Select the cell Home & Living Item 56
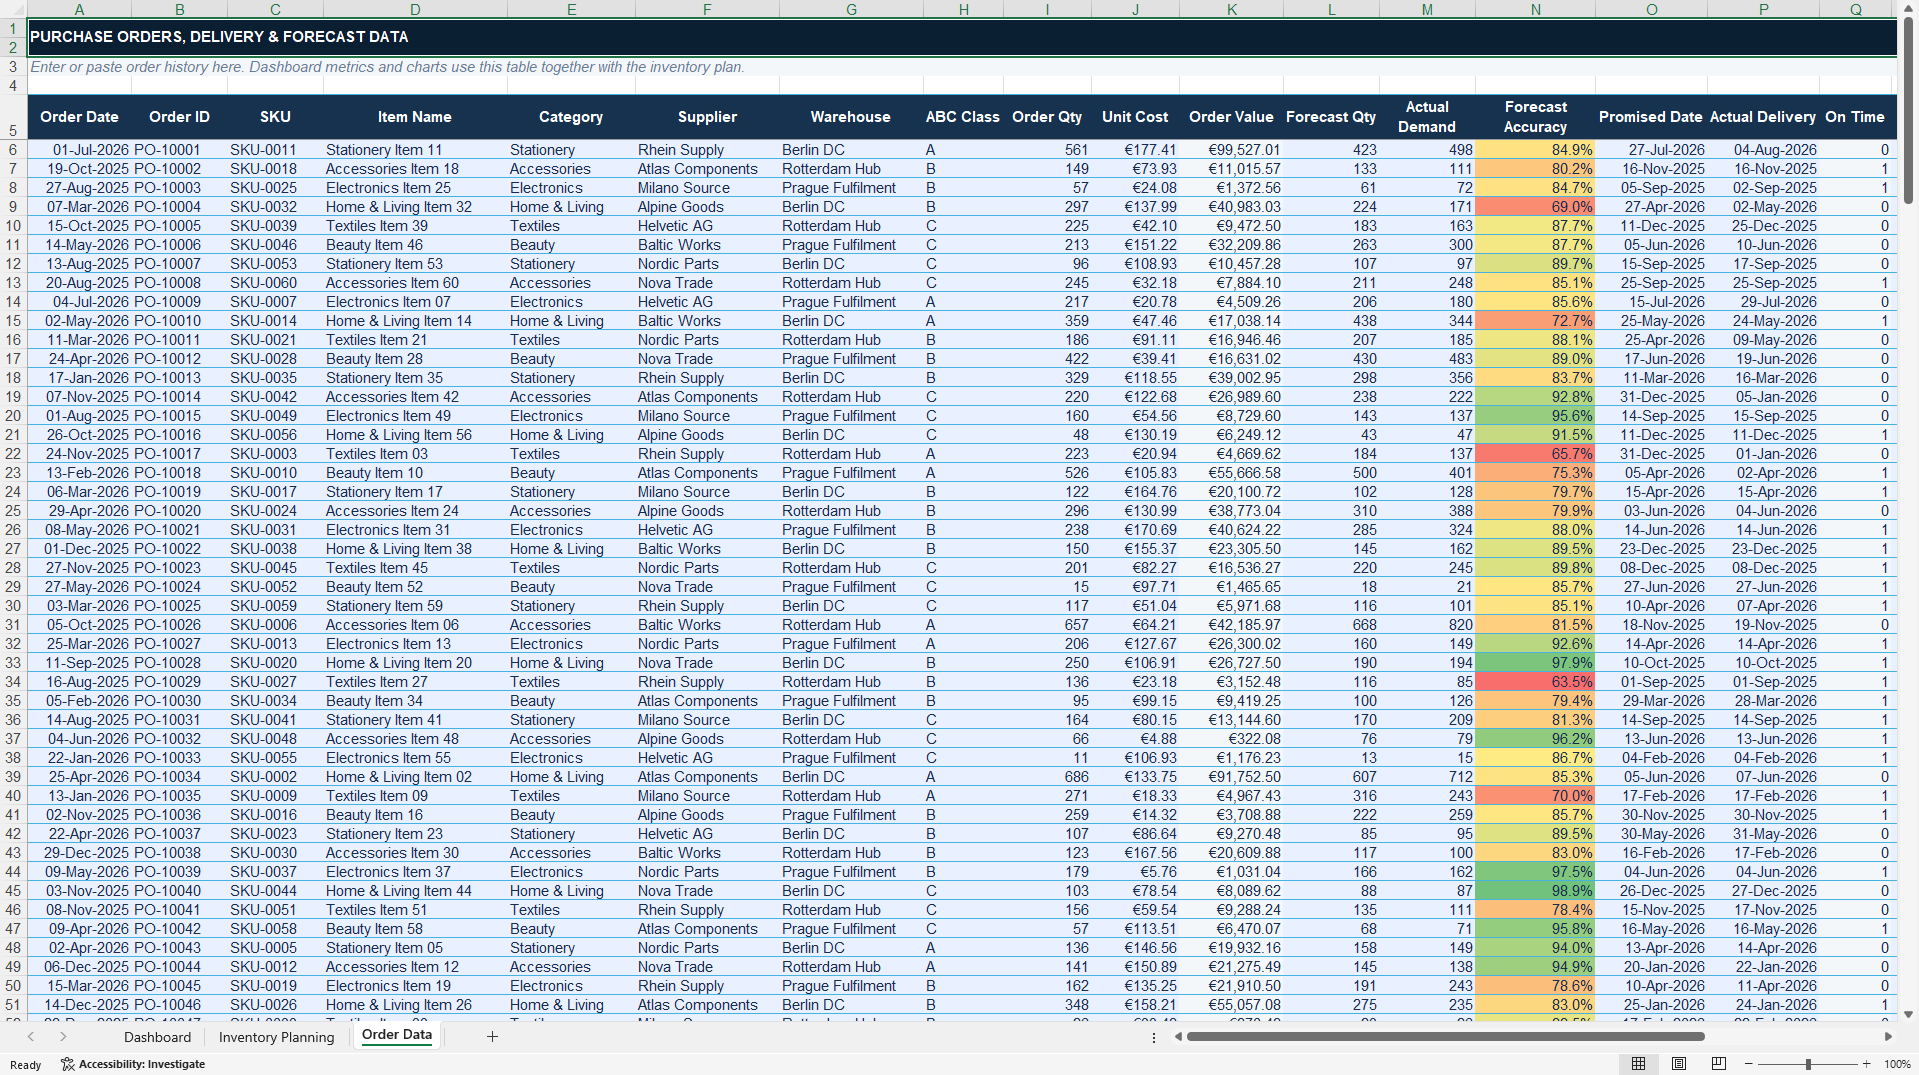The height and width of the screenshot is (1075, 1919). 415,435
